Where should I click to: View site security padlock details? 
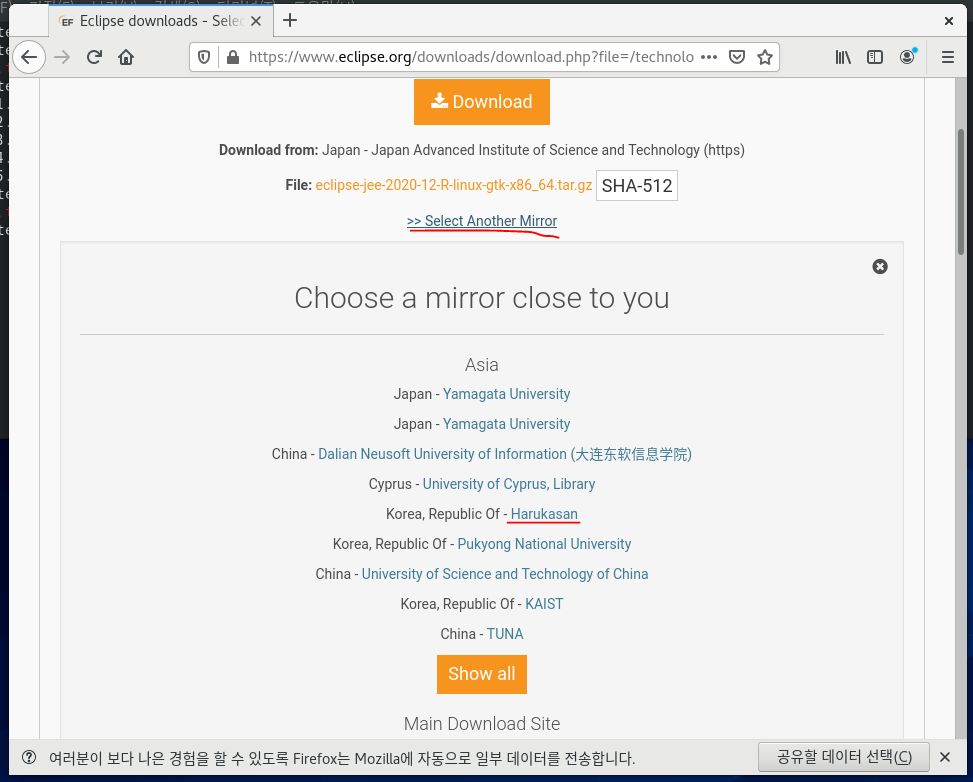(233, 58)
